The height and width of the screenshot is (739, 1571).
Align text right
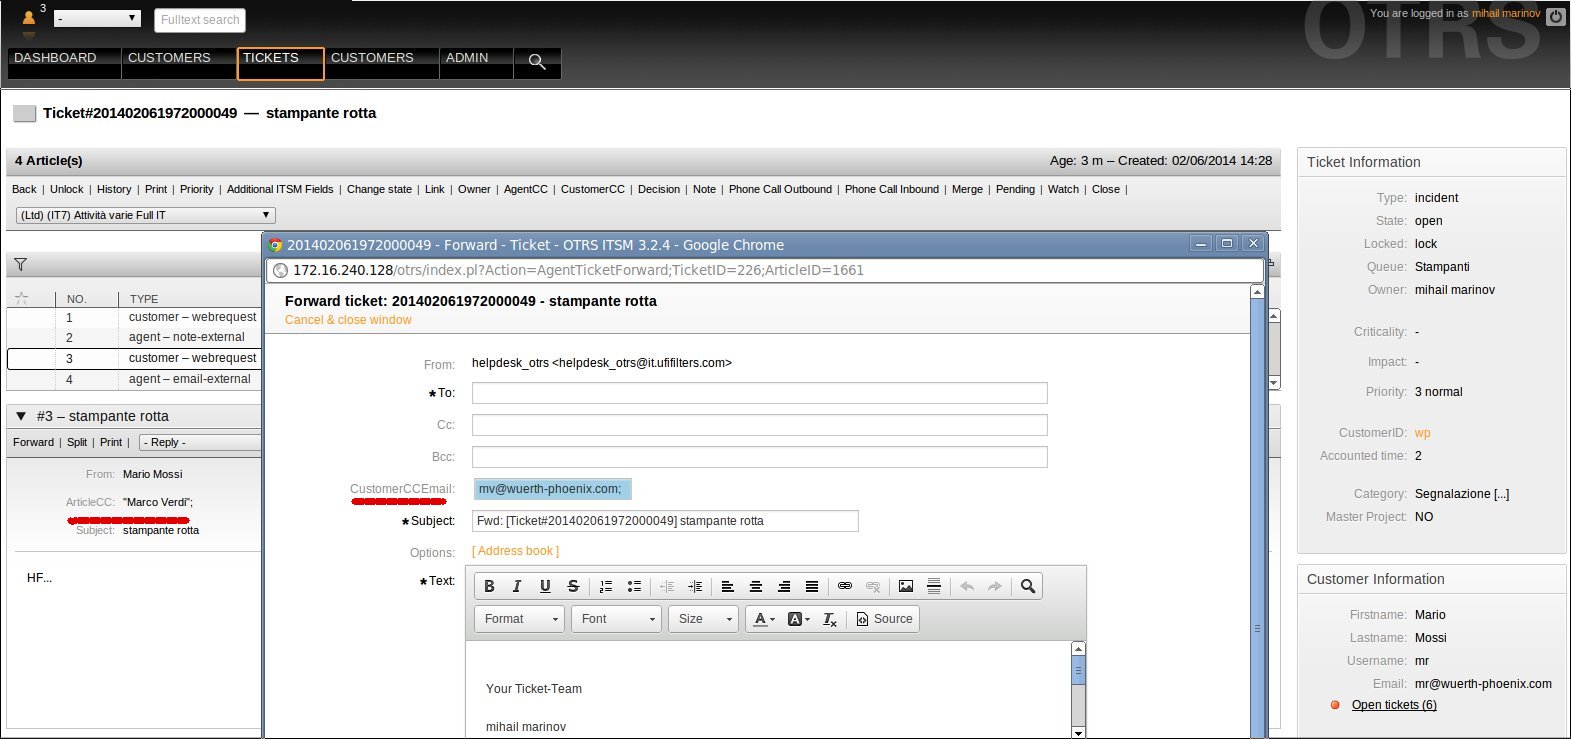[784, 586]
